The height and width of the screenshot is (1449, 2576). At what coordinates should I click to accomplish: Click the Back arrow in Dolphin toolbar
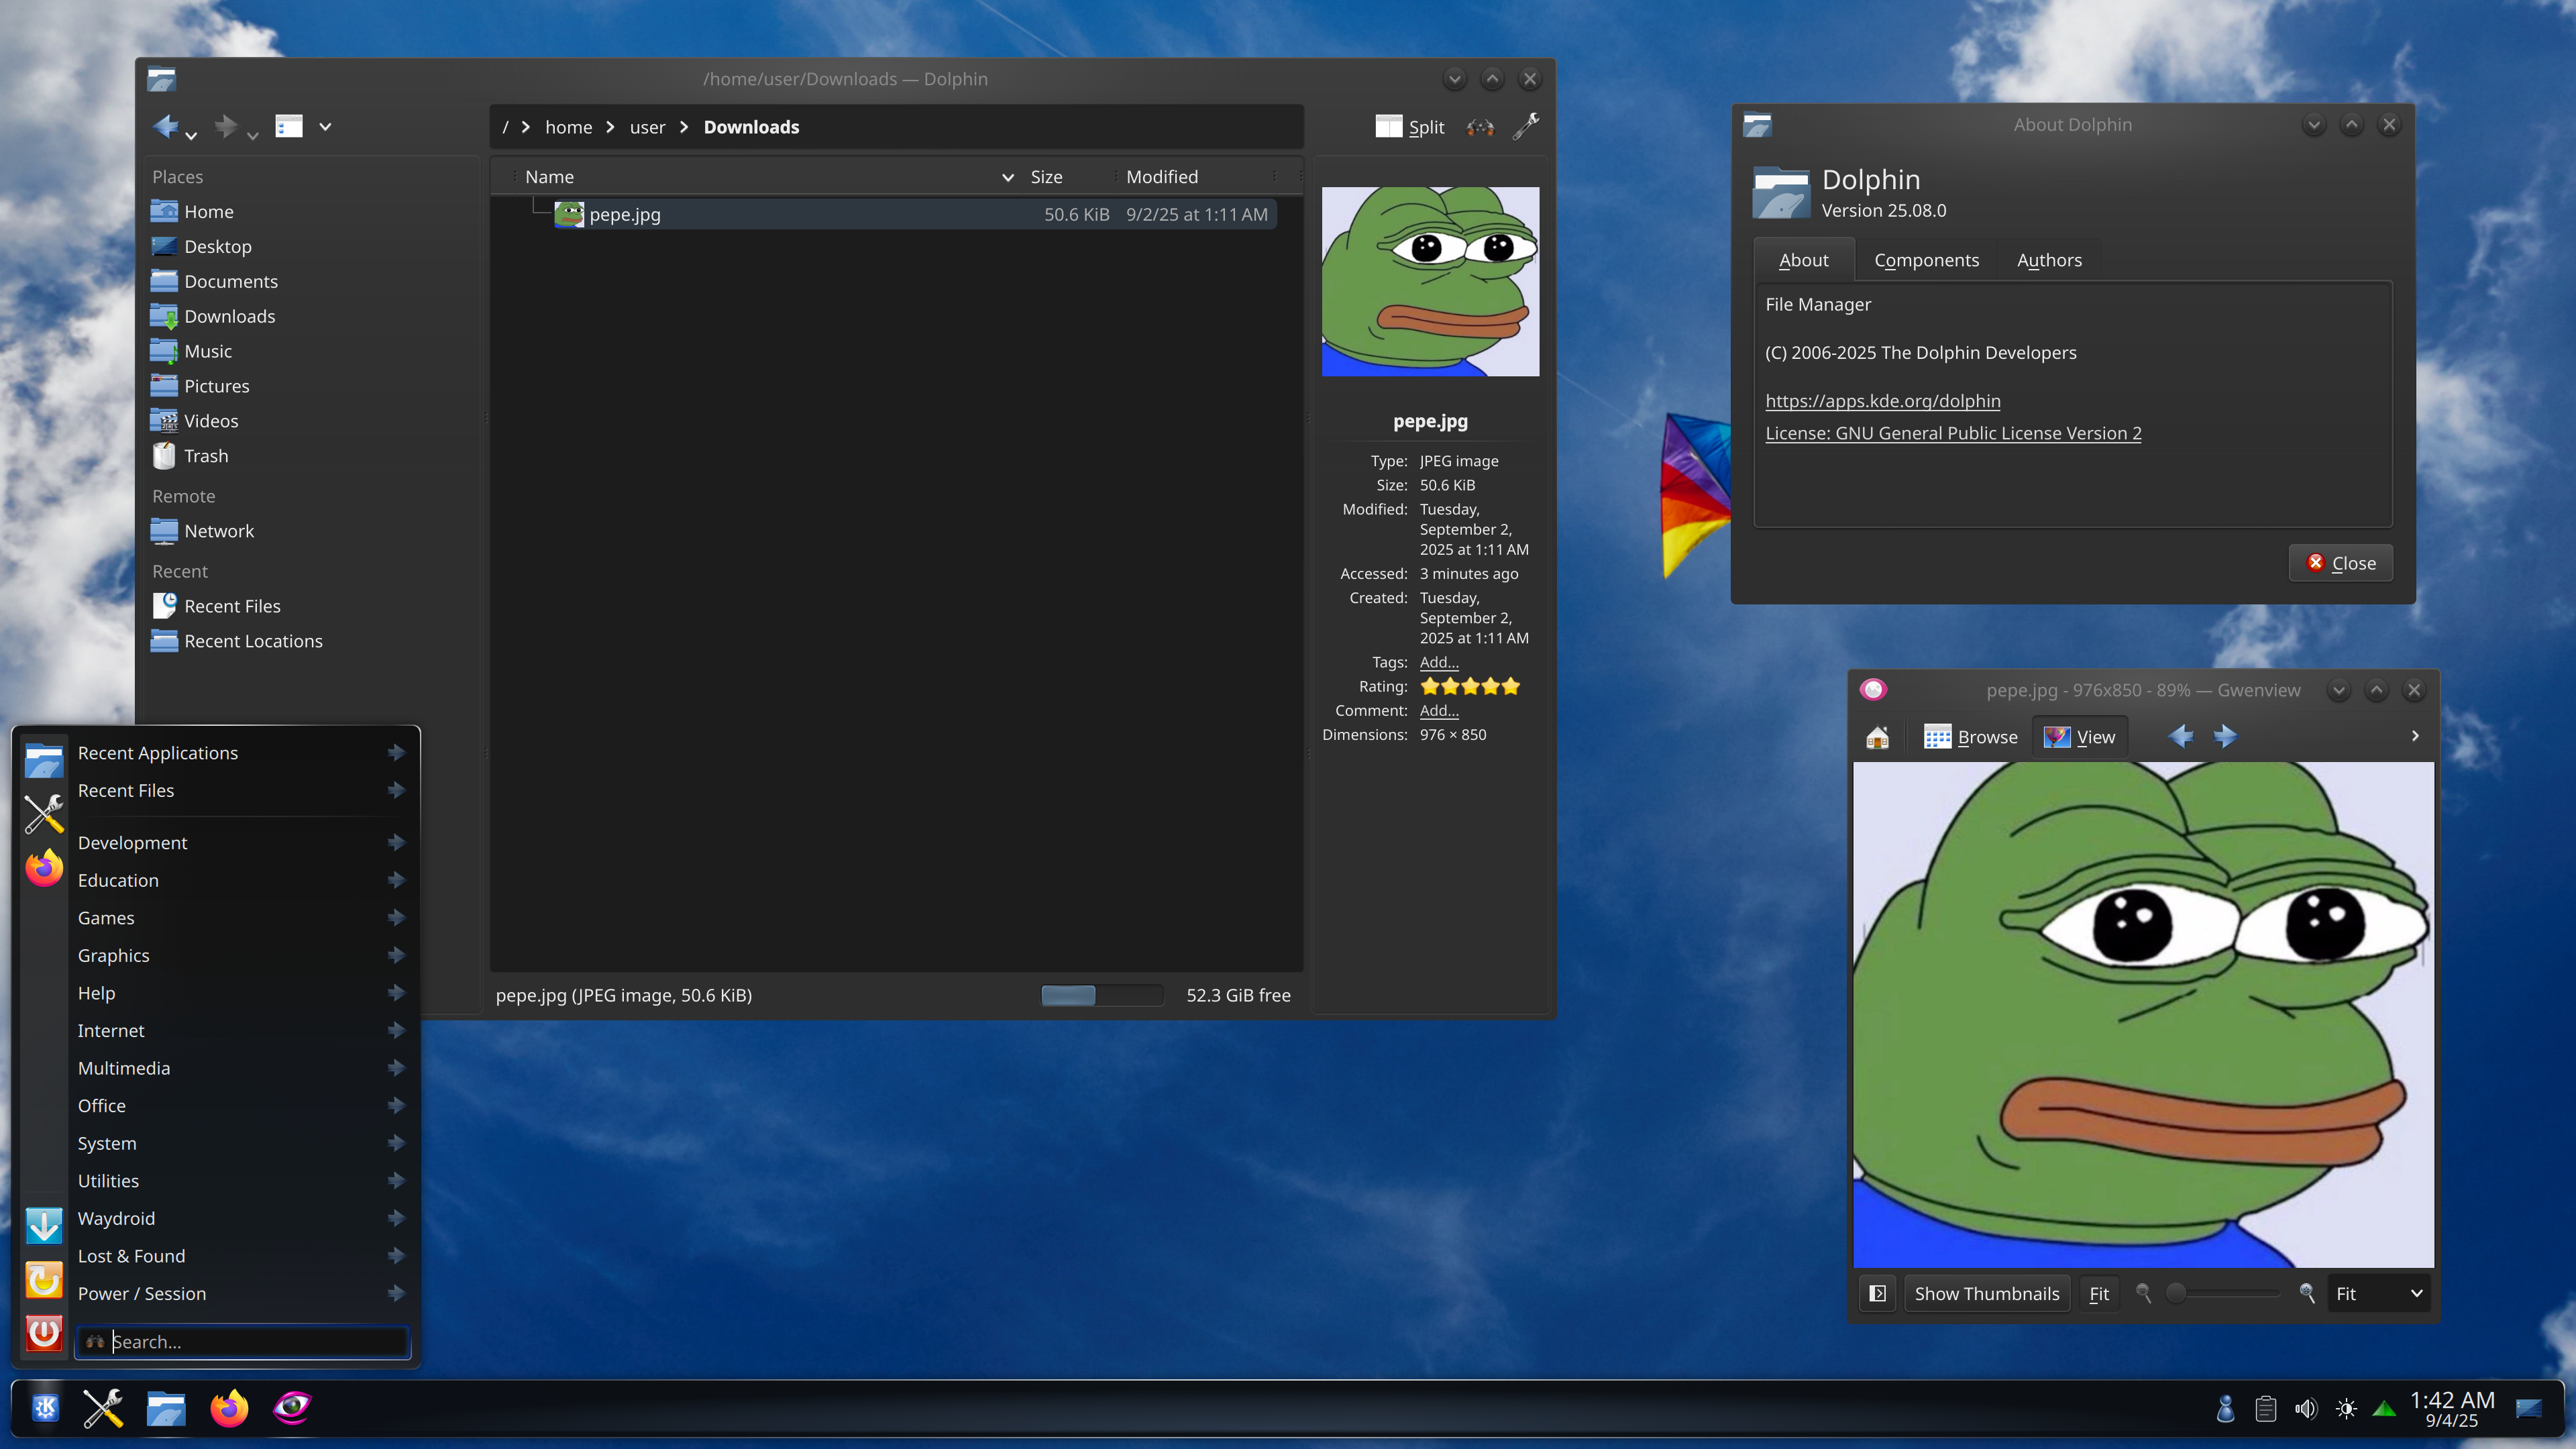coord(165,126)
